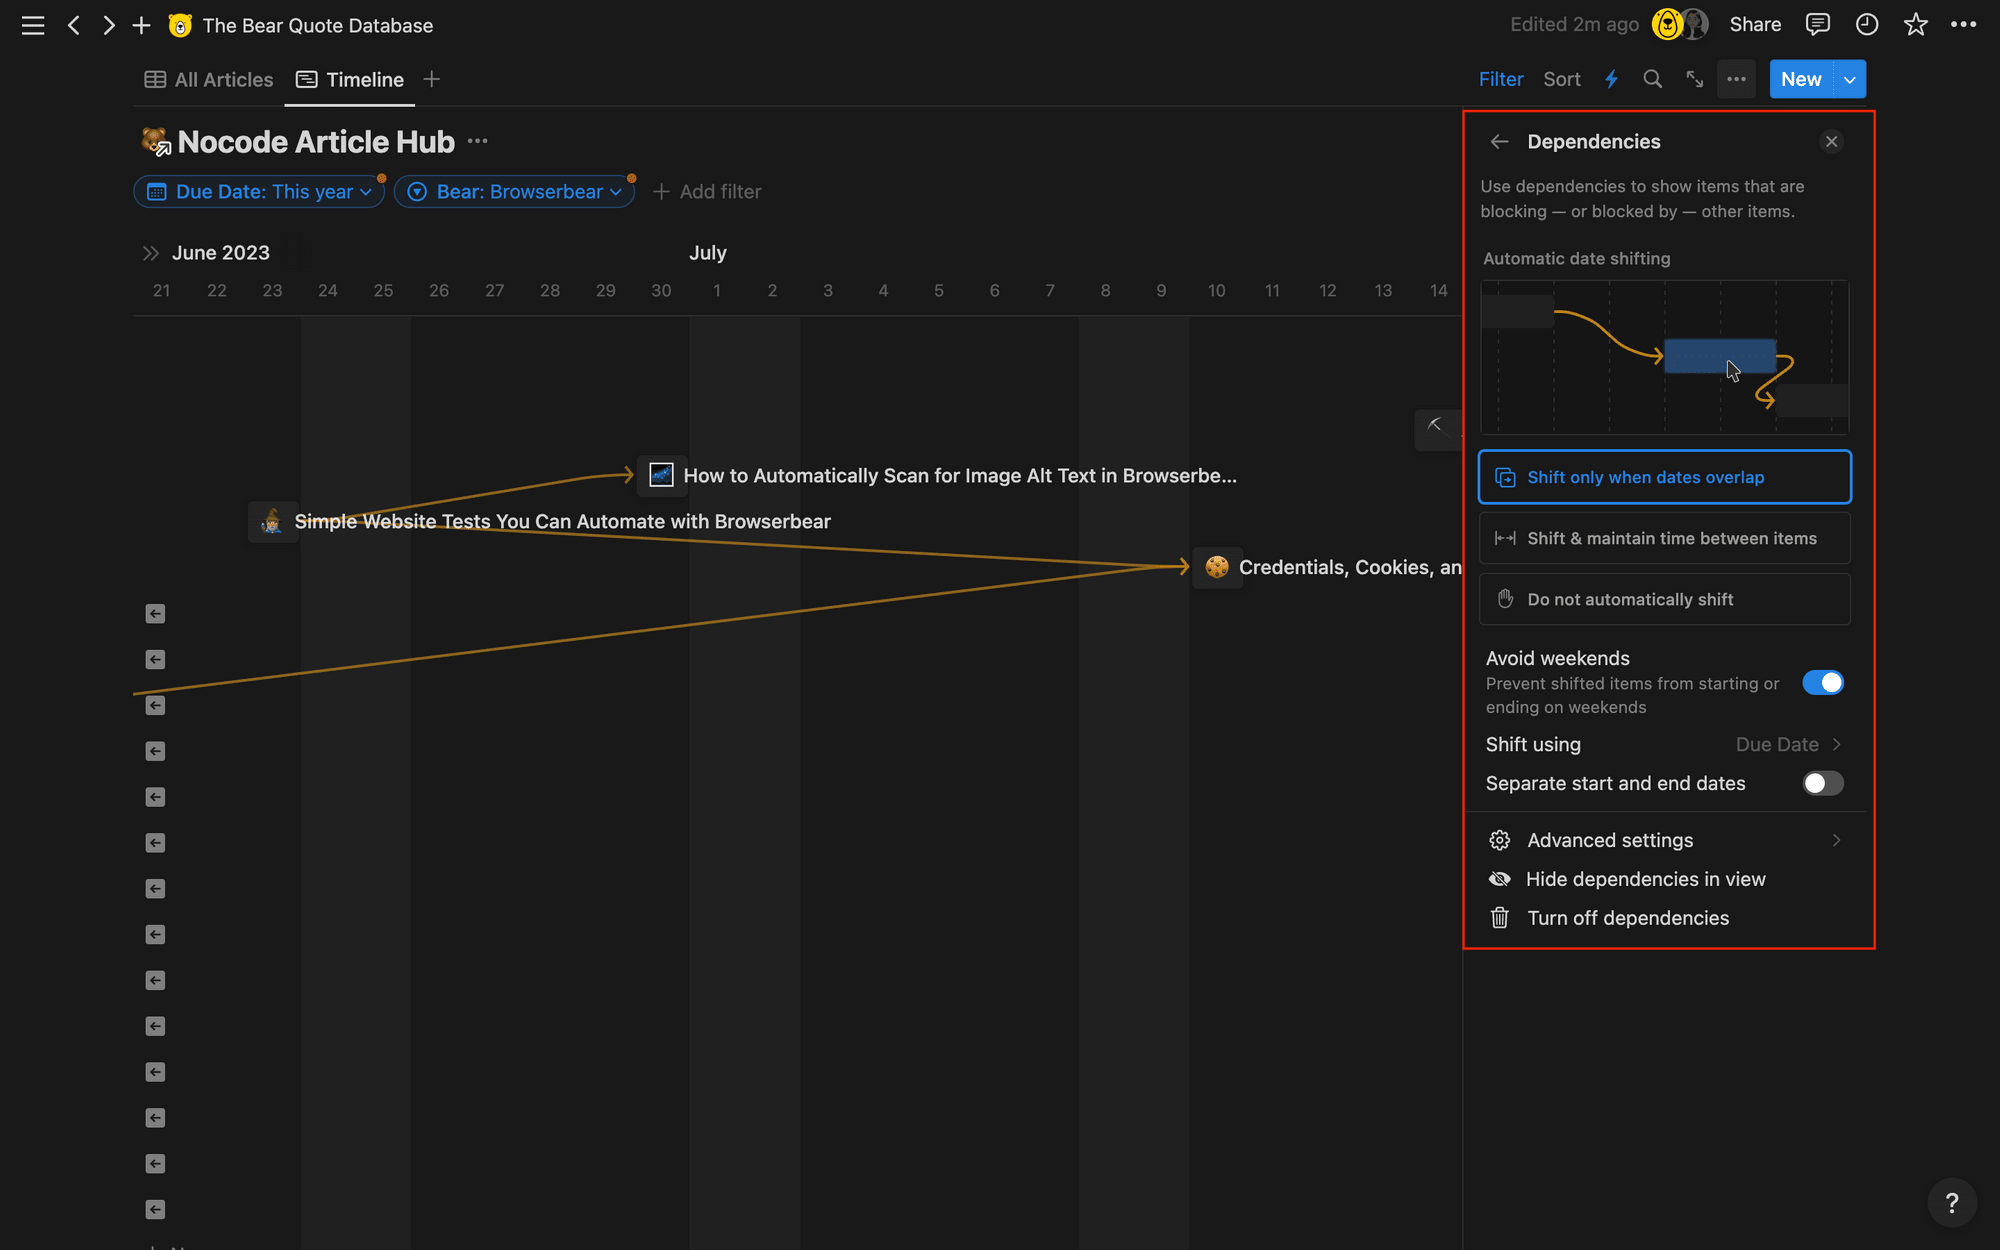Click the search icon in the view toolbar
The width and height of the screenshot is (2000, 1250).
[x=1652, y=79]
